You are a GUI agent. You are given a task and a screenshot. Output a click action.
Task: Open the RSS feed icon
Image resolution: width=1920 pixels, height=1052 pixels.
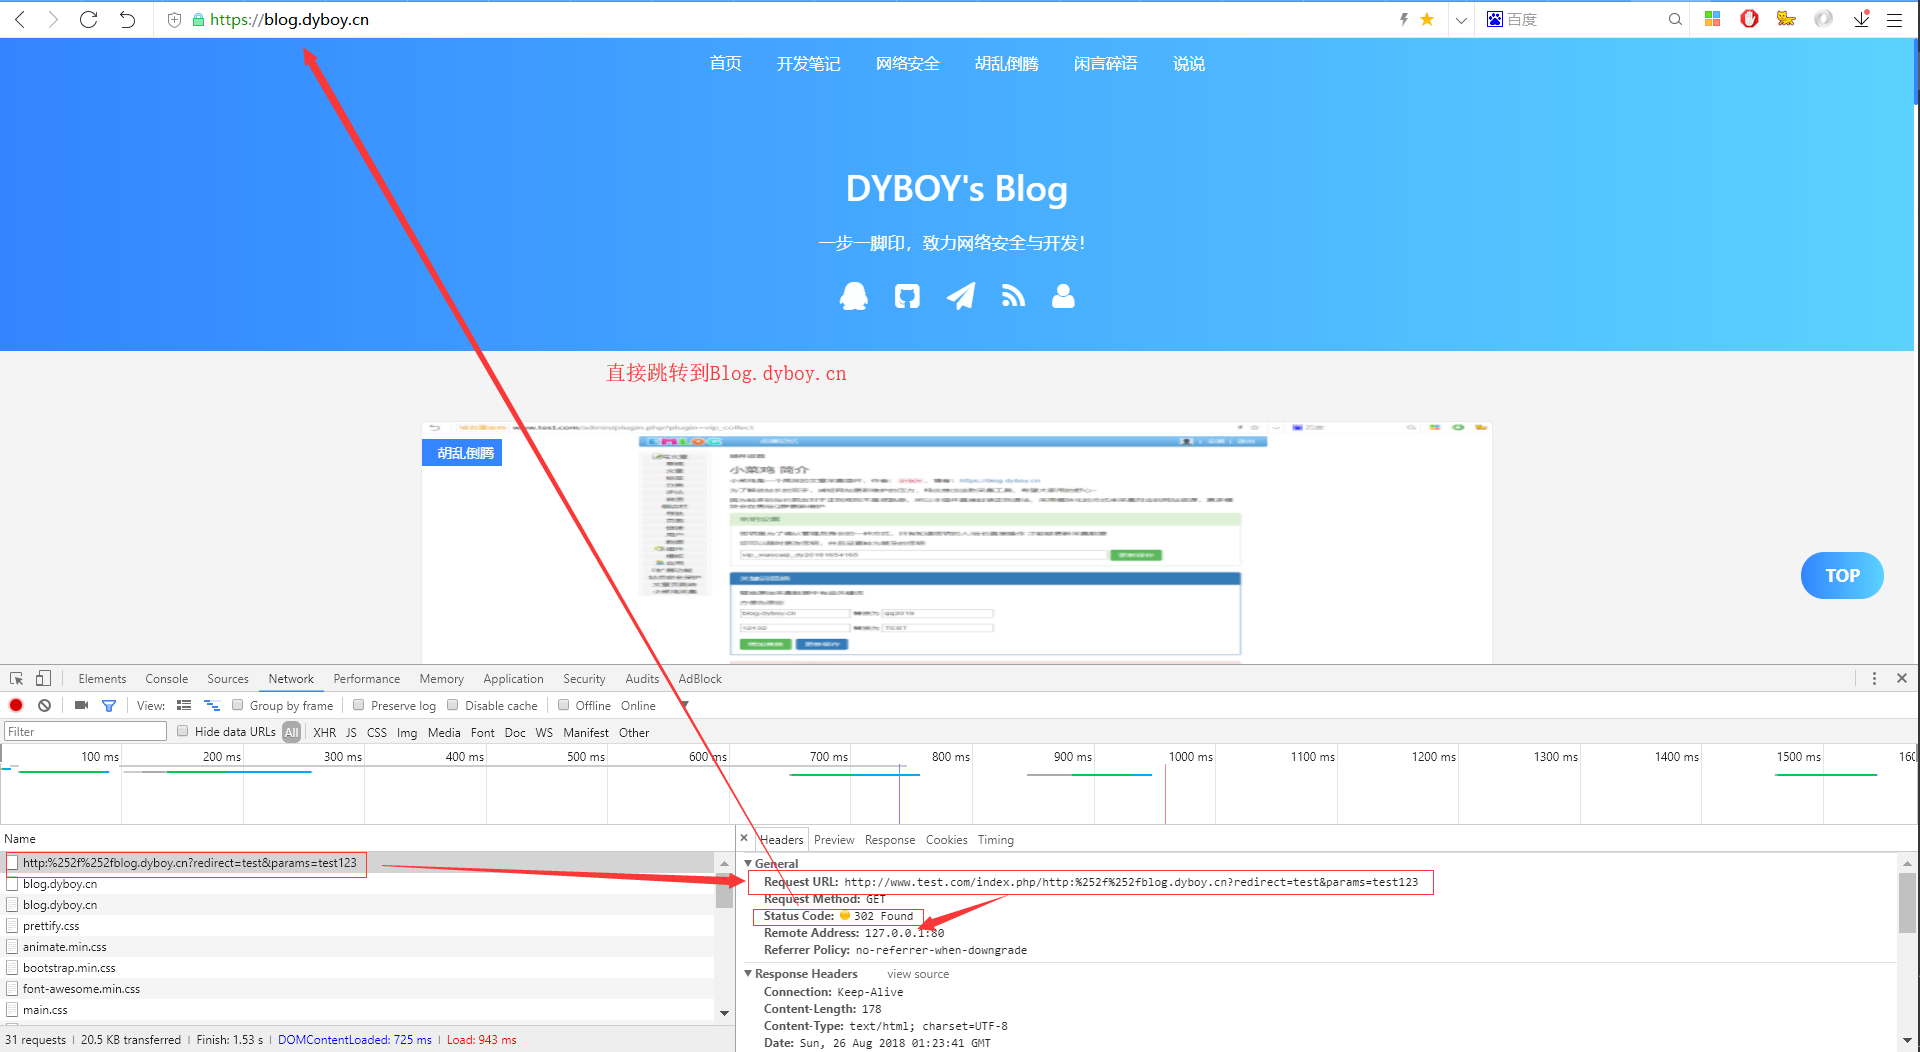coord(1013,295)
